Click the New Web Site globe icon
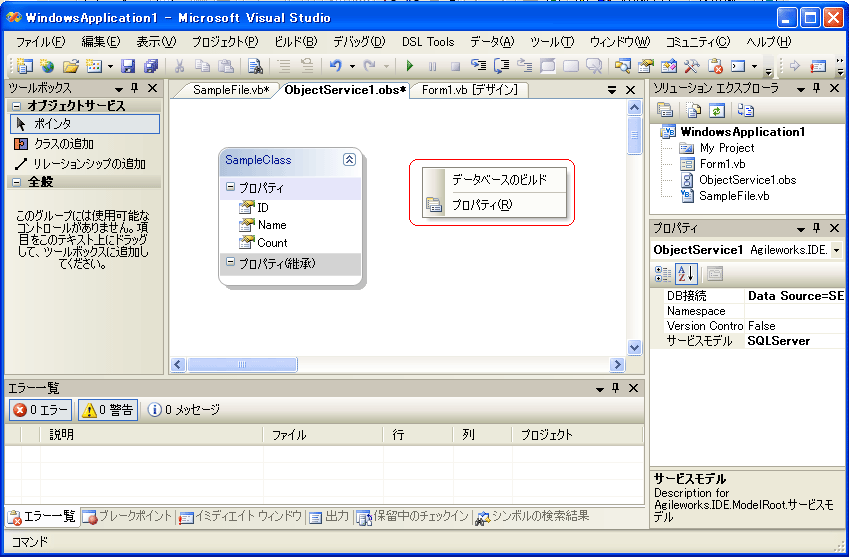 [48, 66]
